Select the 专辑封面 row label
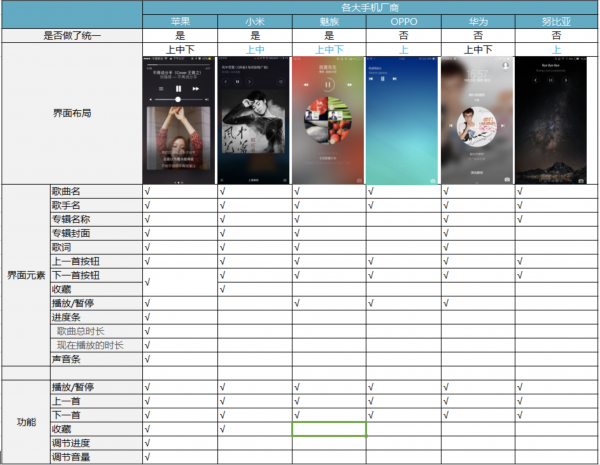The width and height of the screenshot is (600, 465). [96, 233]
